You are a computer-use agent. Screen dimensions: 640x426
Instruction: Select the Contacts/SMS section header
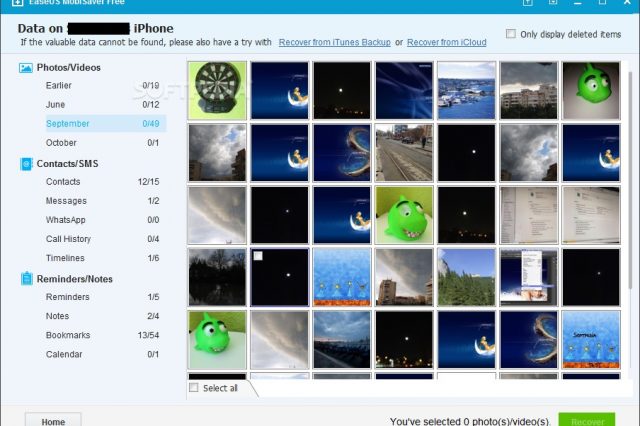coord(67,164)
